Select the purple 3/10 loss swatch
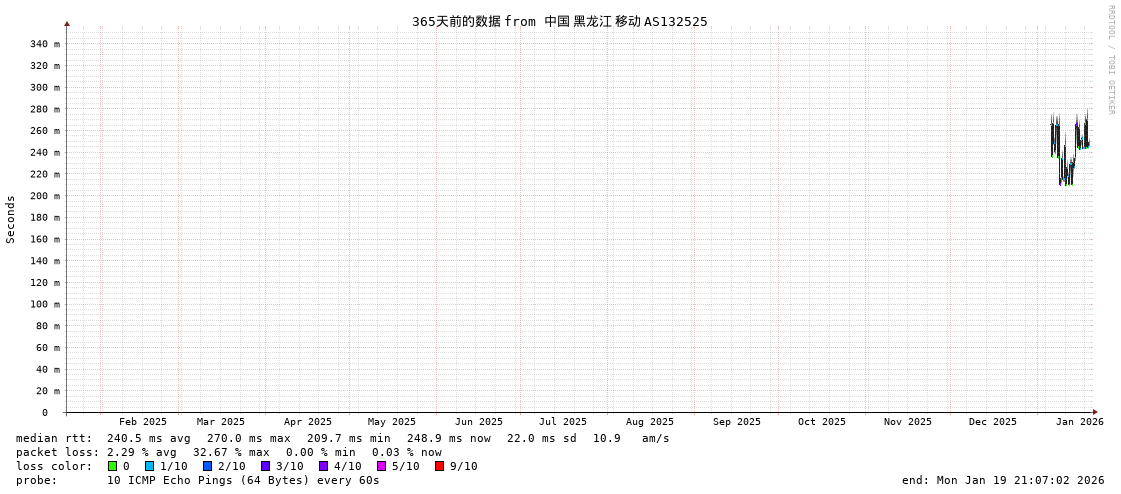Image resolution: width=1121 pixels, height=494 pixels. coord(266,466)
